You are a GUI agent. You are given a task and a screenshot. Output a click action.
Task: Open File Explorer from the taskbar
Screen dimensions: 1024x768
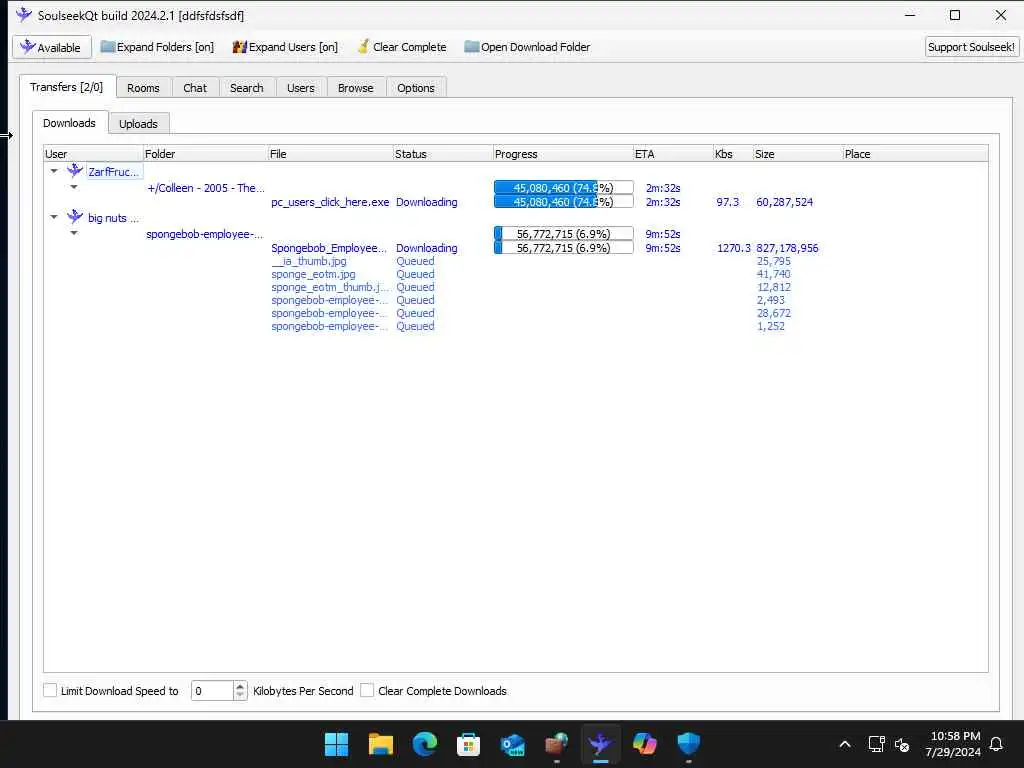tap(381, 744)
